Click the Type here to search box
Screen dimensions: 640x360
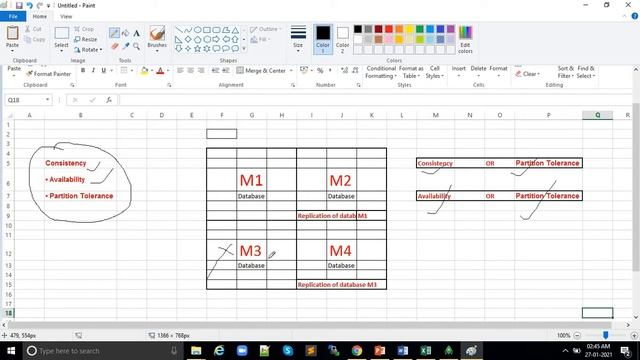pyautogui.click(x=102, y=351)
